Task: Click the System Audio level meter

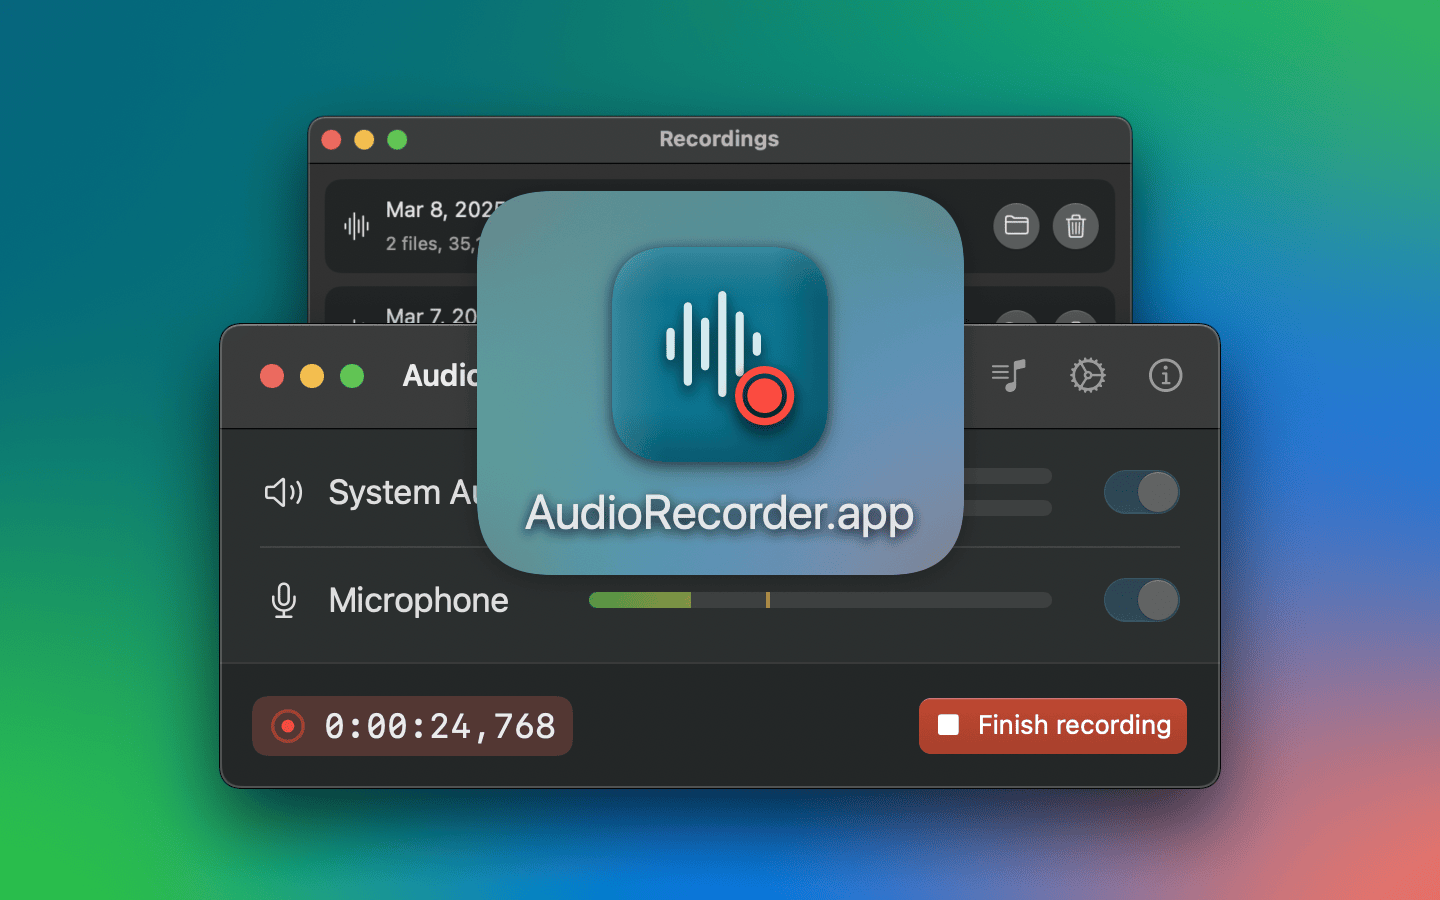Action: [x=1007, y=492]
